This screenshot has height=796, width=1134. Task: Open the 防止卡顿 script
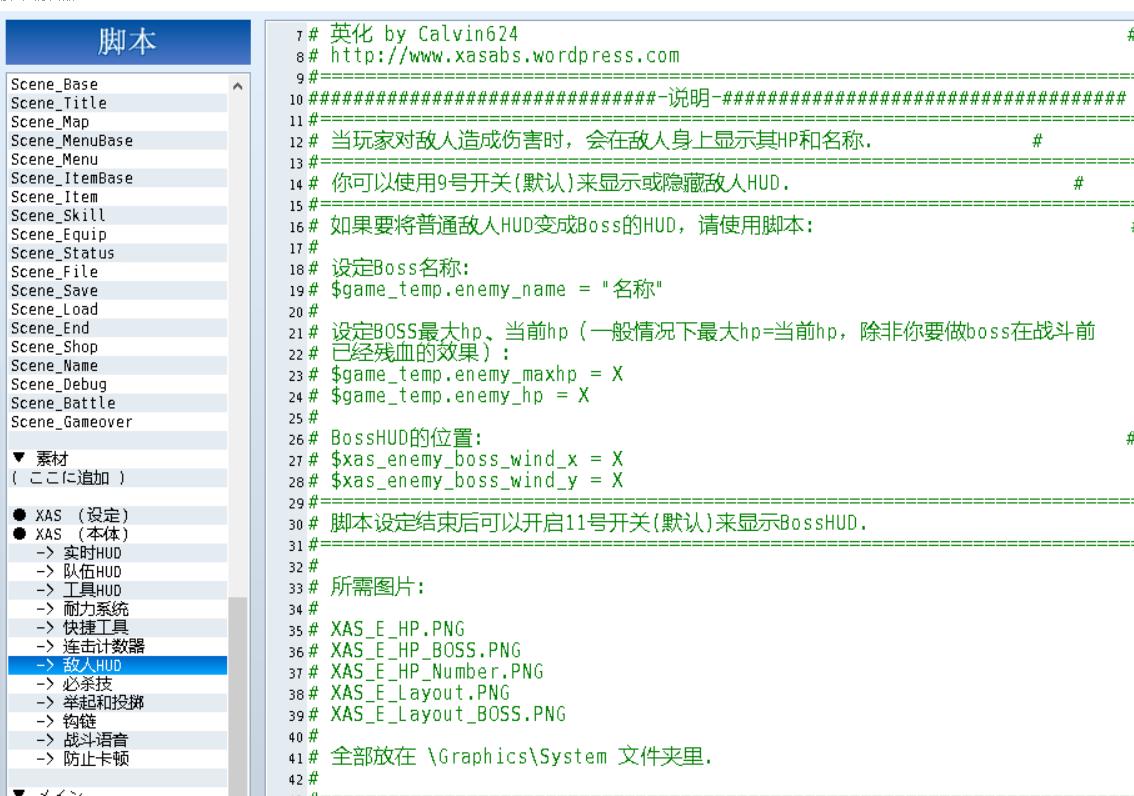pos(117,760)
